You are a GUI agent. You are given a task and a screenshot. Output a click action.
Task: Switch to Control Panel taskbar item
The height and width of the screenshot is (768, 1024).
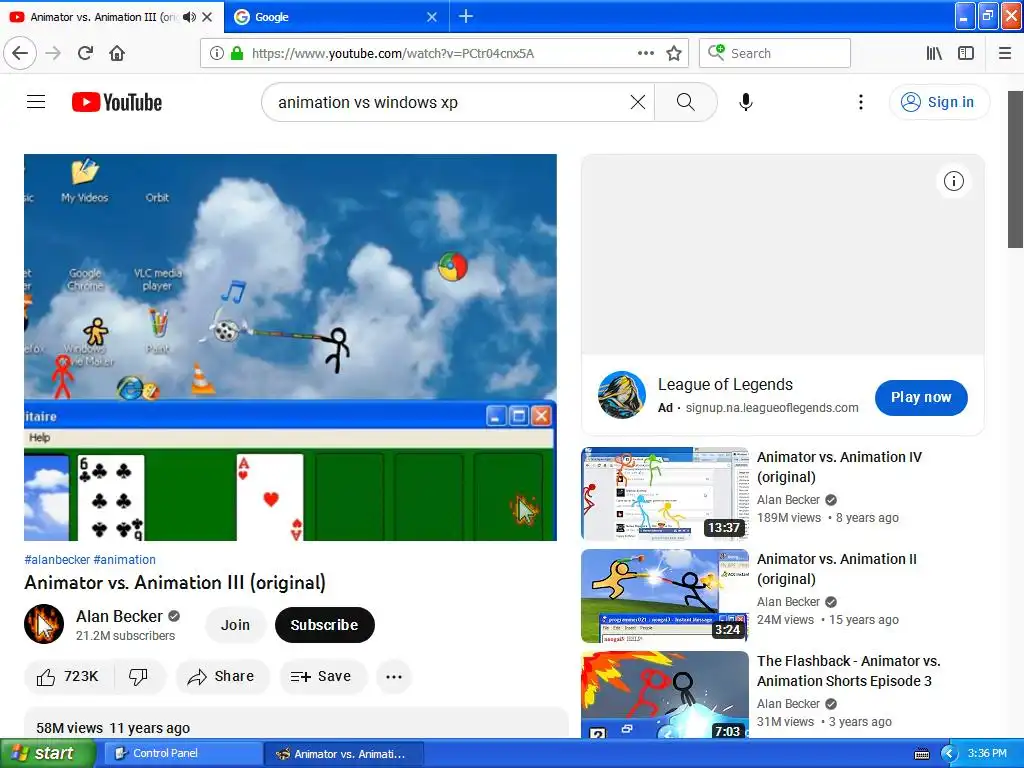click(183, 754)
